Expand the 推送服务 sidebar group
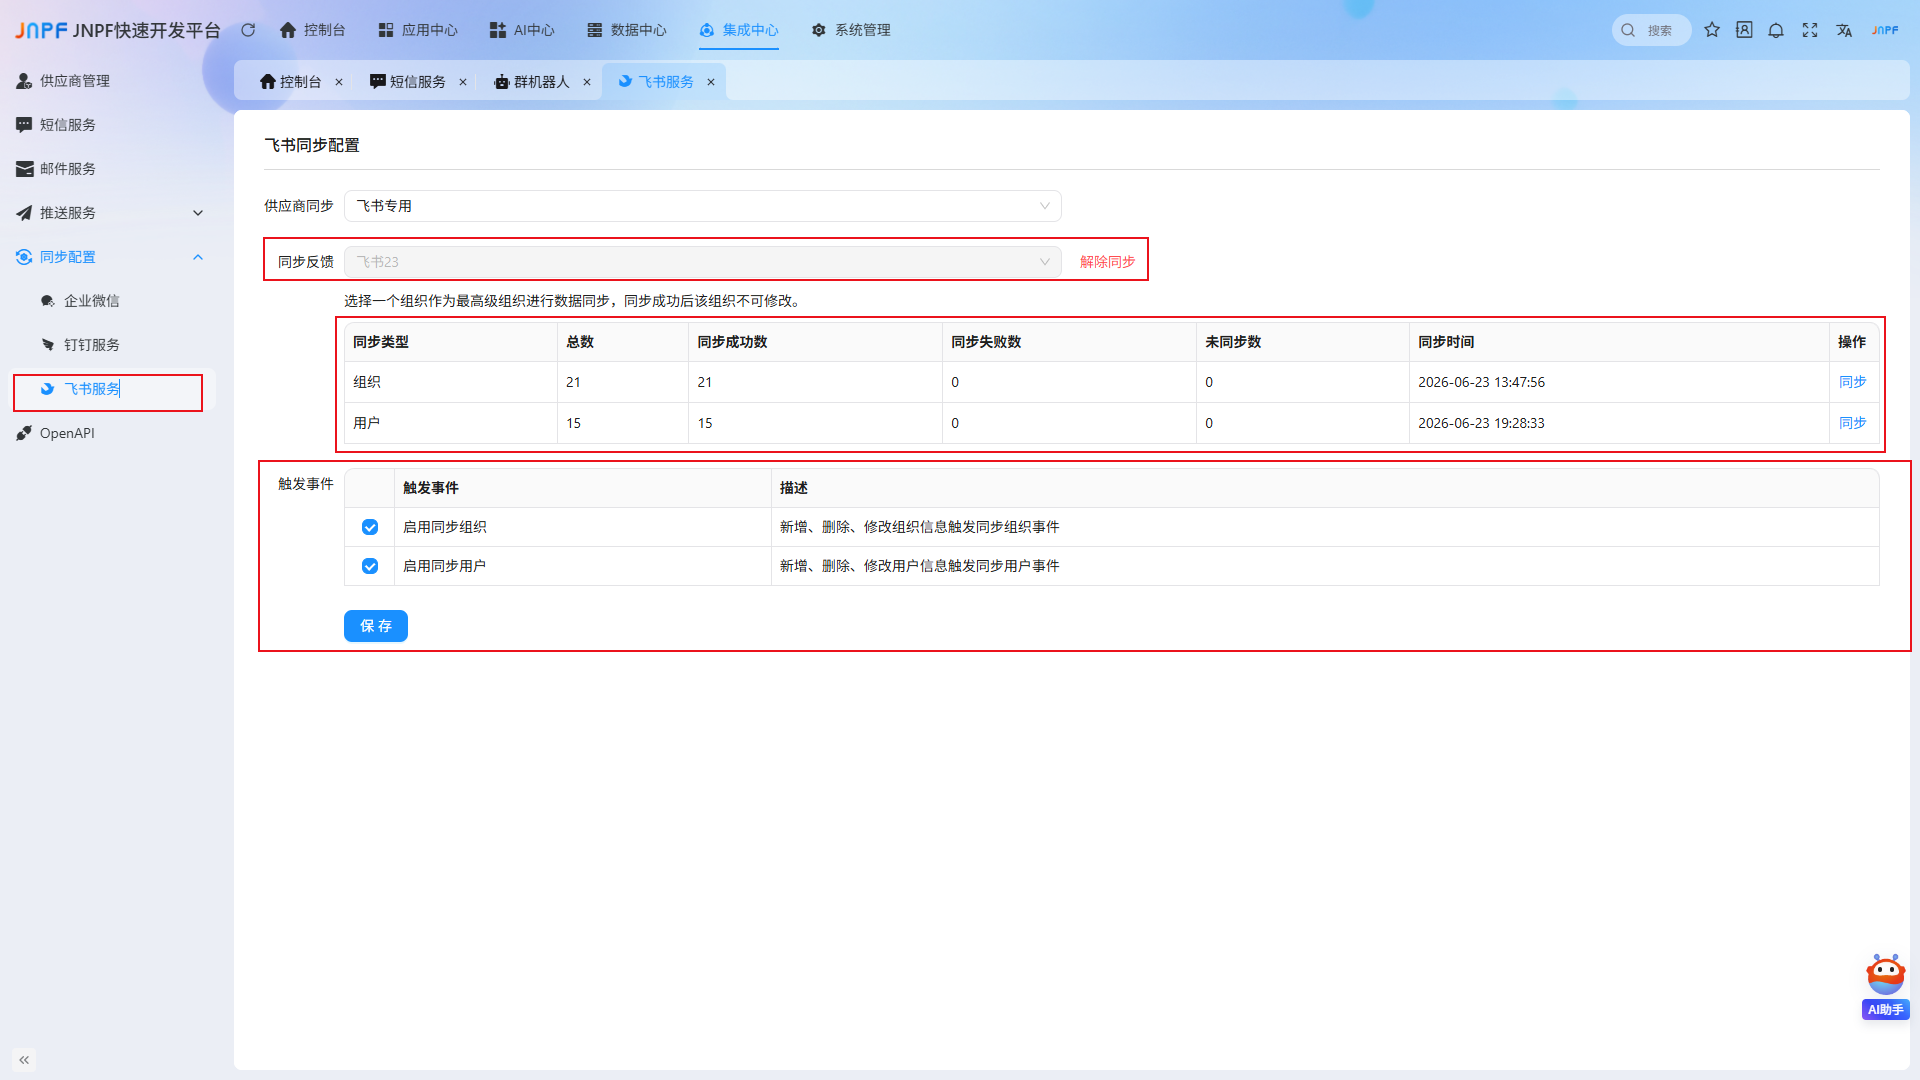1920x1080 pixels. click(108, 213)
